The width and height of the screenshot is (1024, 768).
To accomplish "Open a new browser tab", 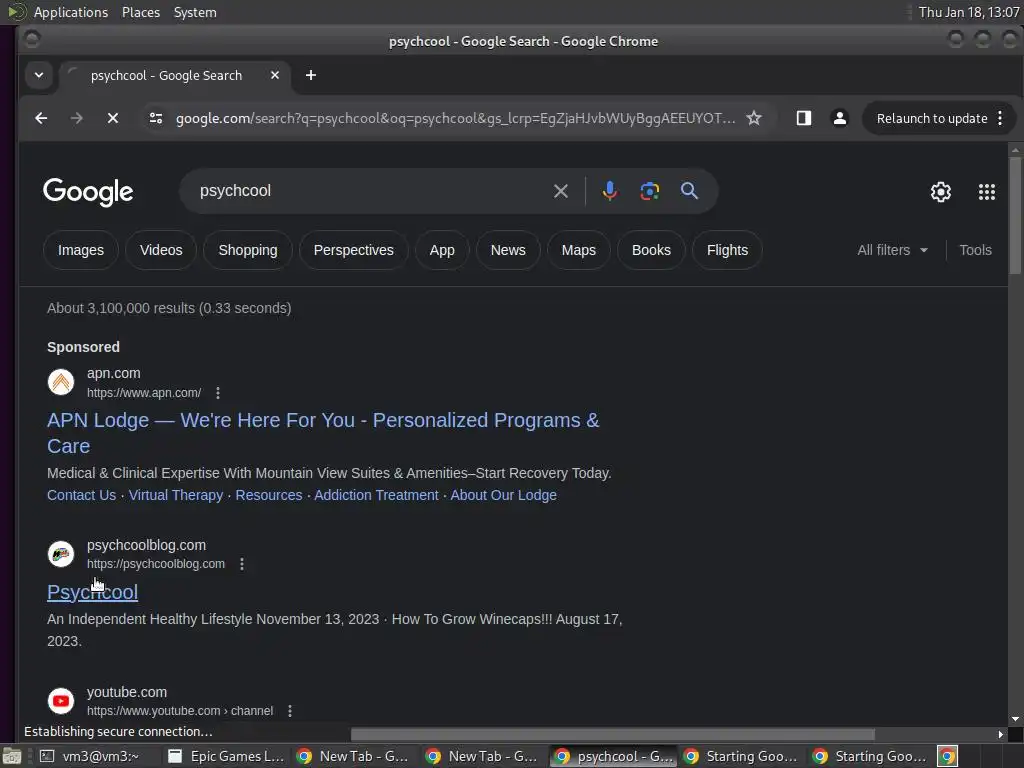I will point(311,75).
